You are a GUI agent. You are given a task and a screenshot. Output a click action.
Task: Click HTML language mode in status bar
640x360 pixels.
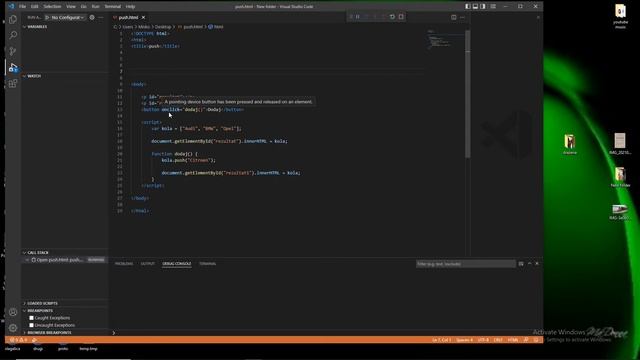[513, 340]
